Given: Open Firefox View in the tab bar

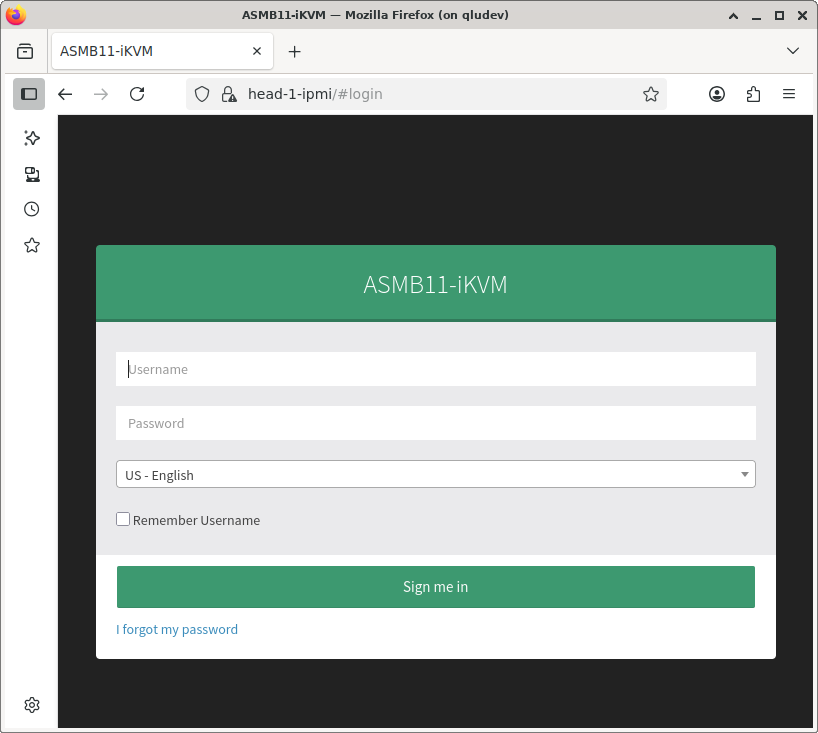Looking at the screenshot, I should [x=25, y=51].
